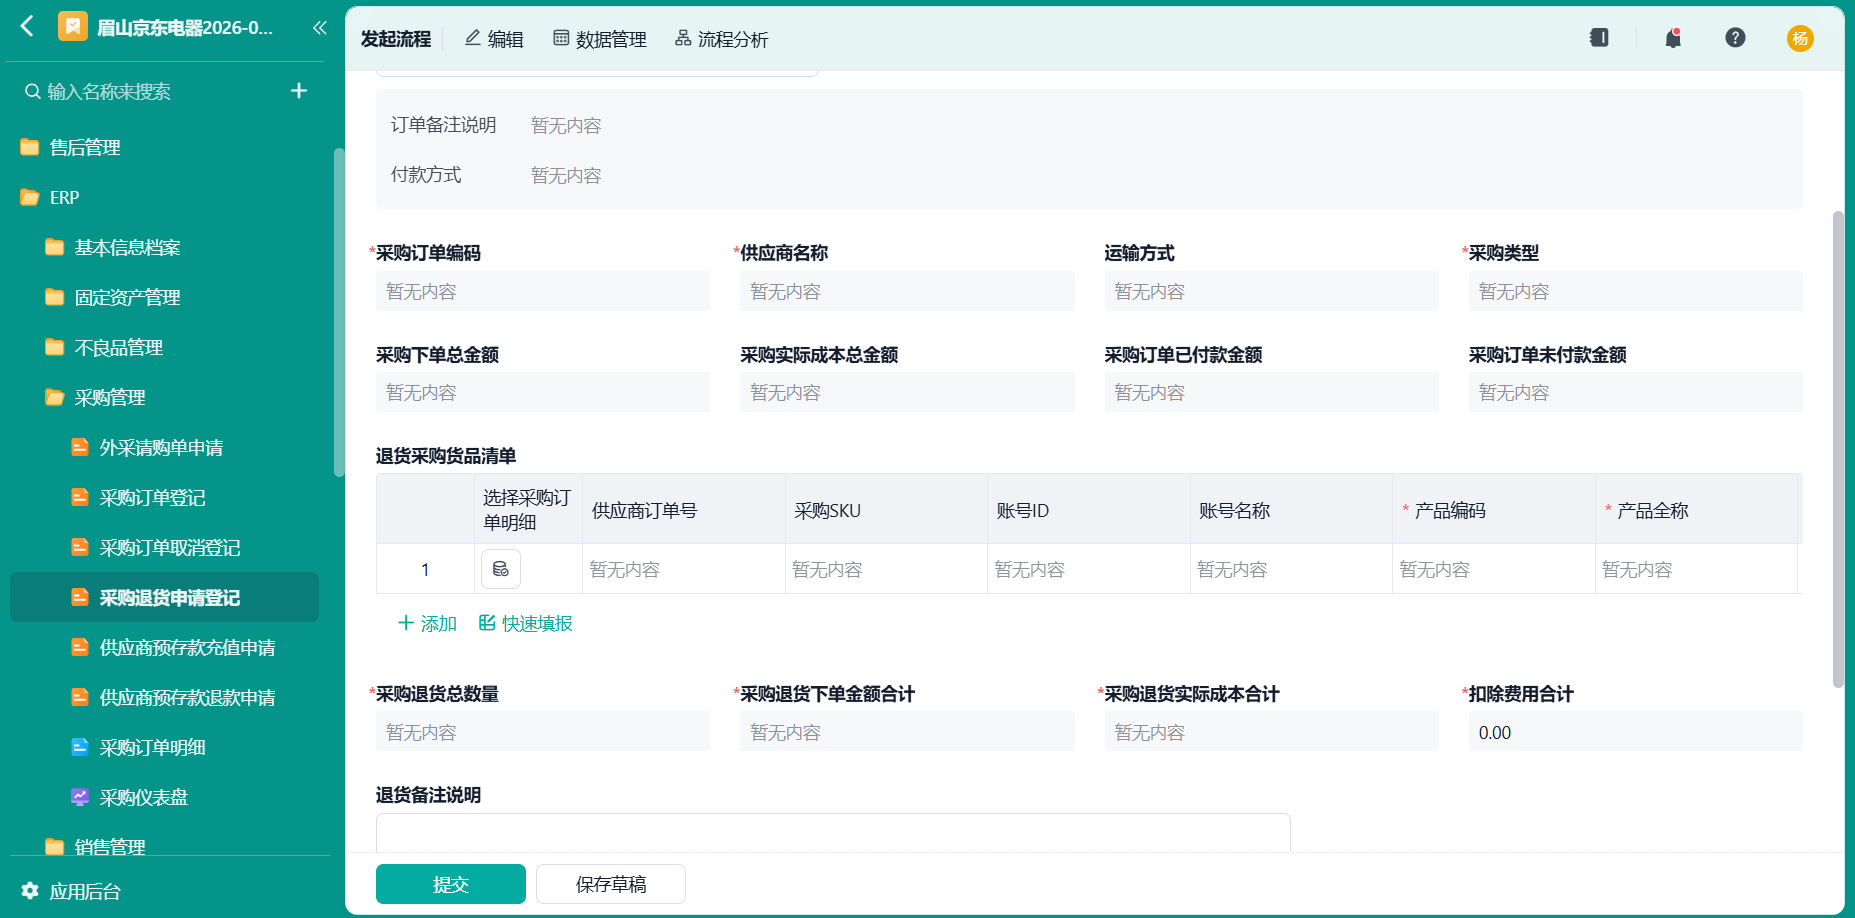Click database icon to select purchase detail
Image resolution: width=1855 pixels, height=918 pixels.
point(501,569)
